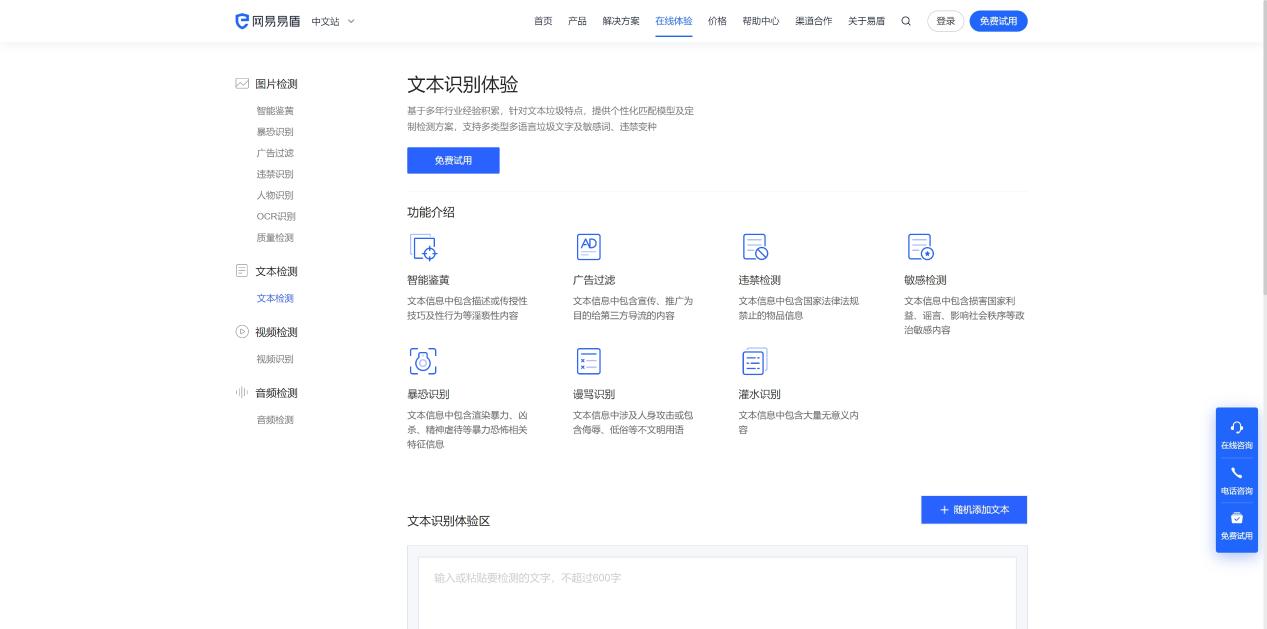1267x629 pixels.
Task: Click the 视频检测 play icon
Action: coord(242,332)
